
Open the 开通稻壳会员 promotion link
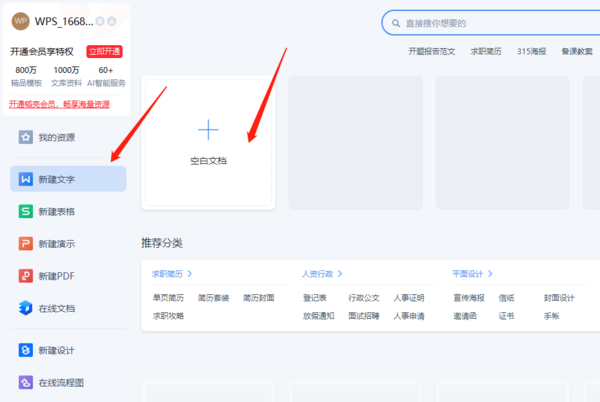point(59,104)
